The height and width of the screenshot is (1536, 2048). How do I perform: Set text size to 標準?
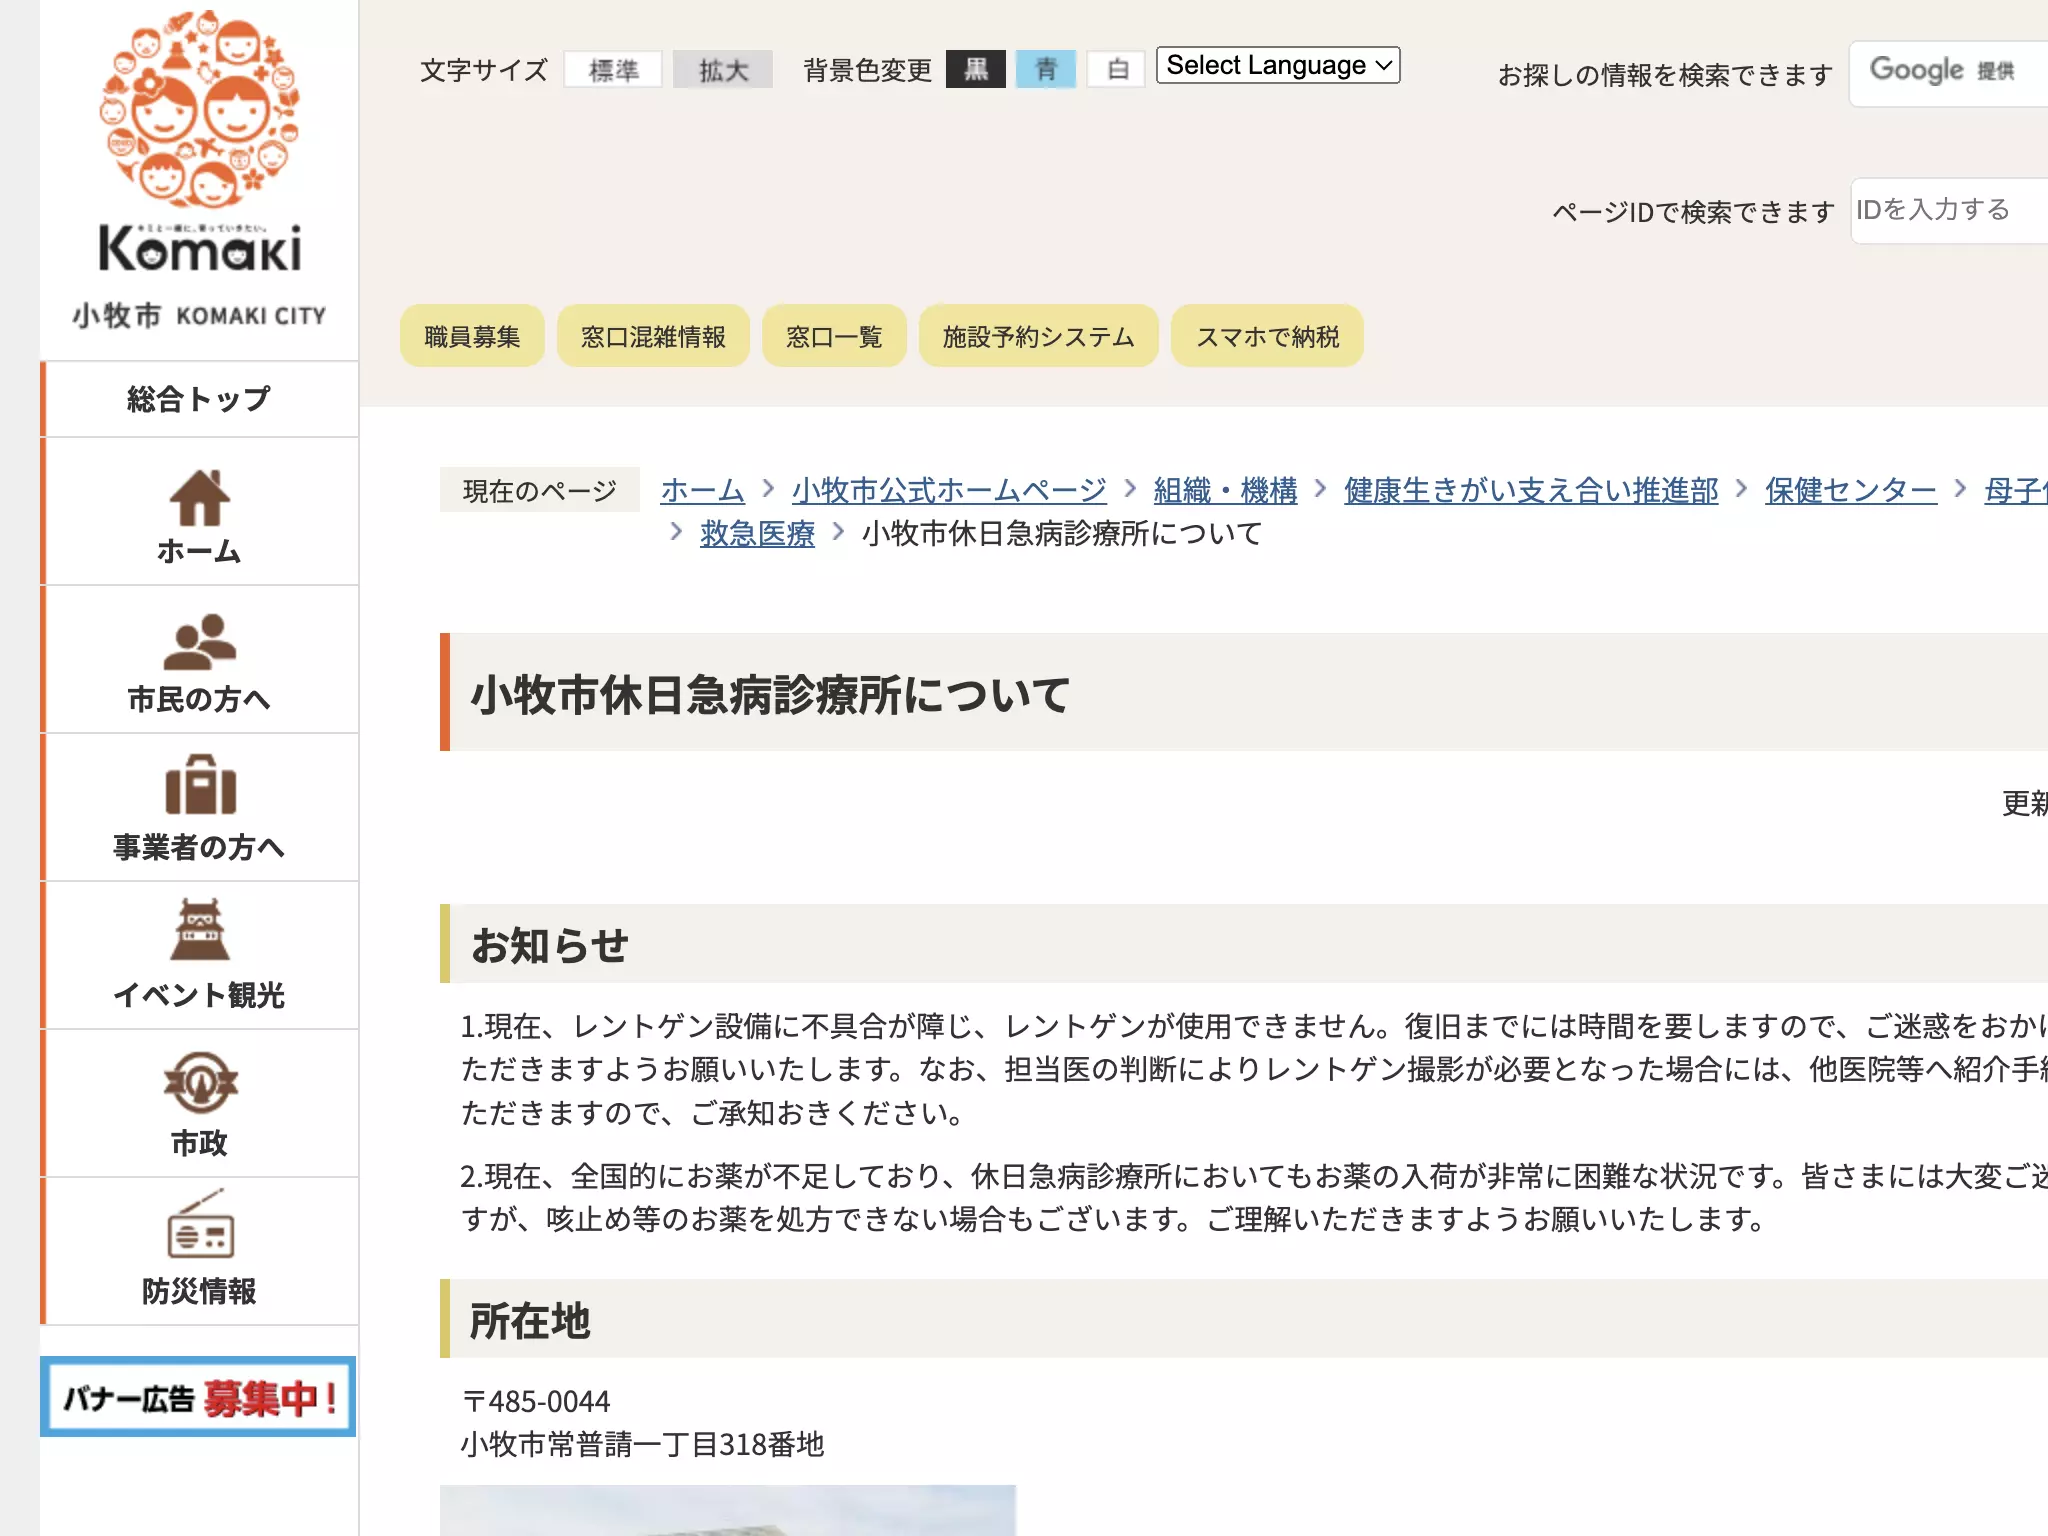pyautogui.click(x=613, y=70)
